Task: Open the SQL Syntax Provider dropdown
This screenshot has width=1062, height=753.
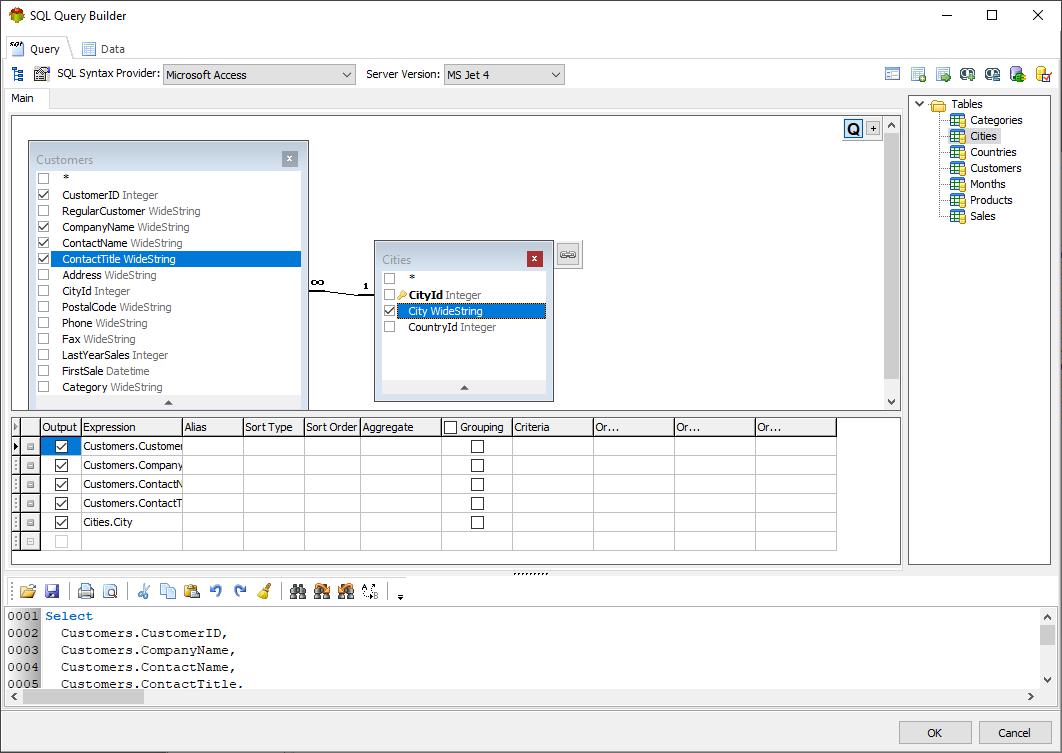Action: click(347, 74)
